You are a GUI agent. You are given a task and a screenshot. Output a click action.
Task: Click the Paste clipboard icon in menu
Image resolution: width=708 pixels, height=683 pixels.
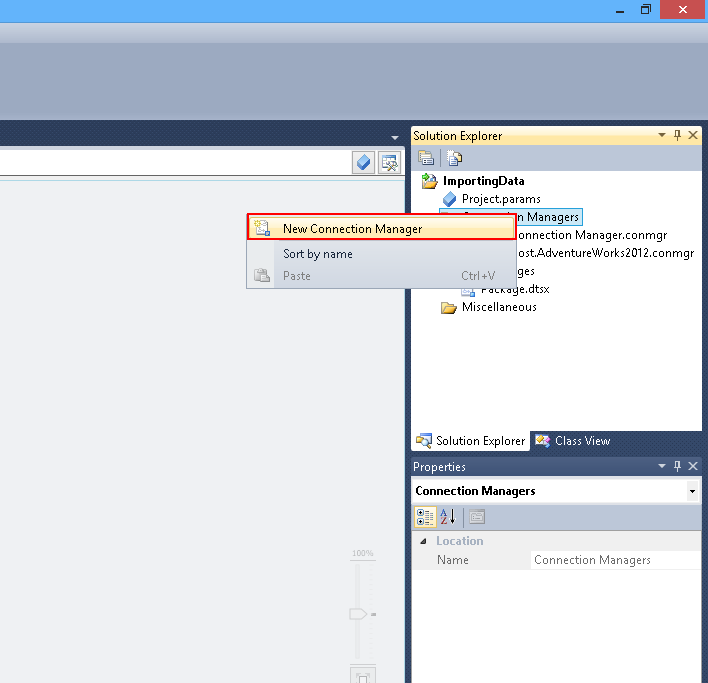point(261,275)
